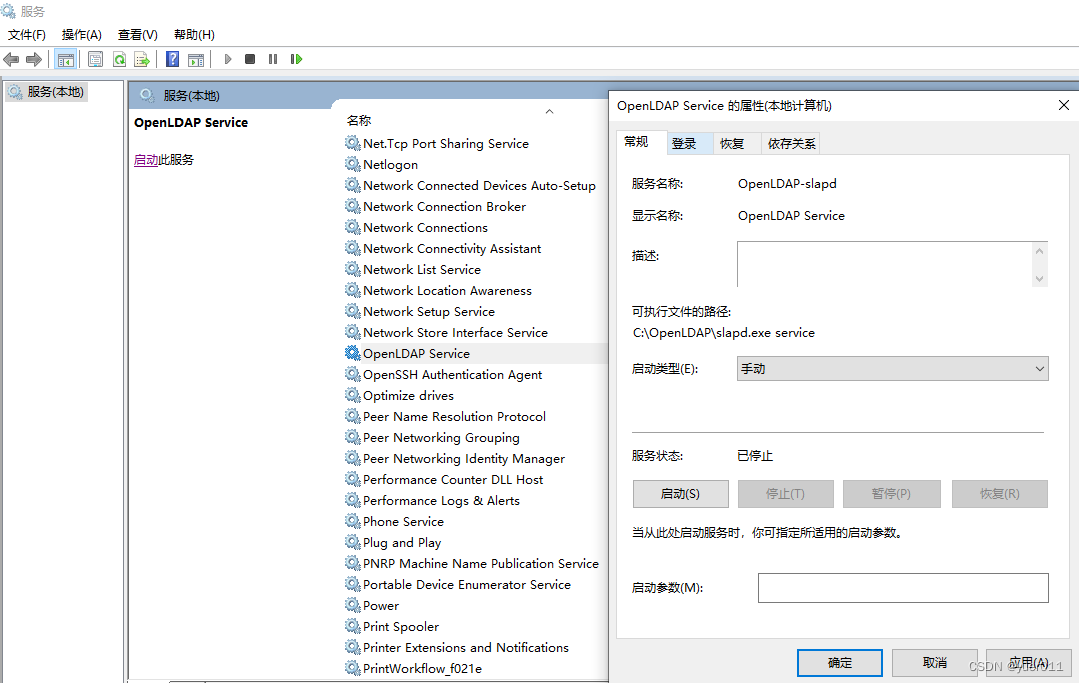1079x683 pixels.
Task: Click the Back arrow toolbar icon
Action: tap(11, 60)
